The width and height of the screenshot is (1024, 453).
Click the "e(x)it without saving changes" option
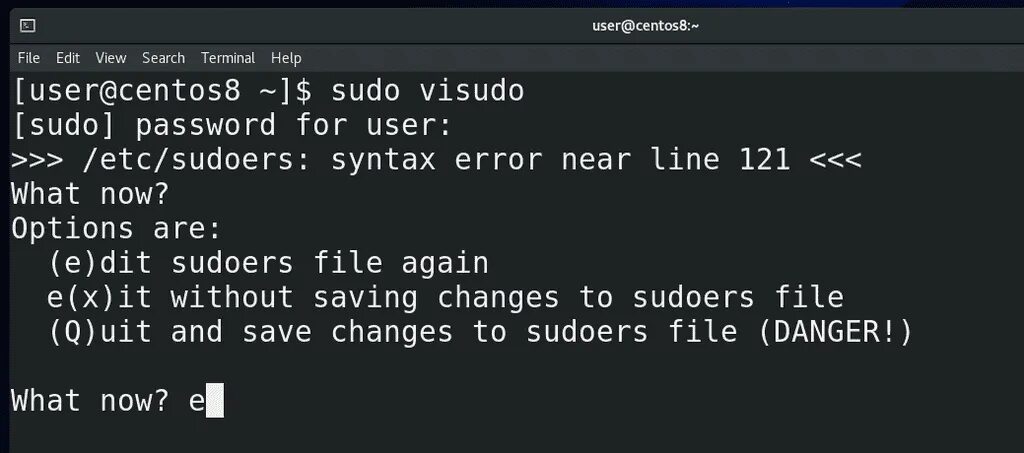pyautogui.click(x=445, y=298)
